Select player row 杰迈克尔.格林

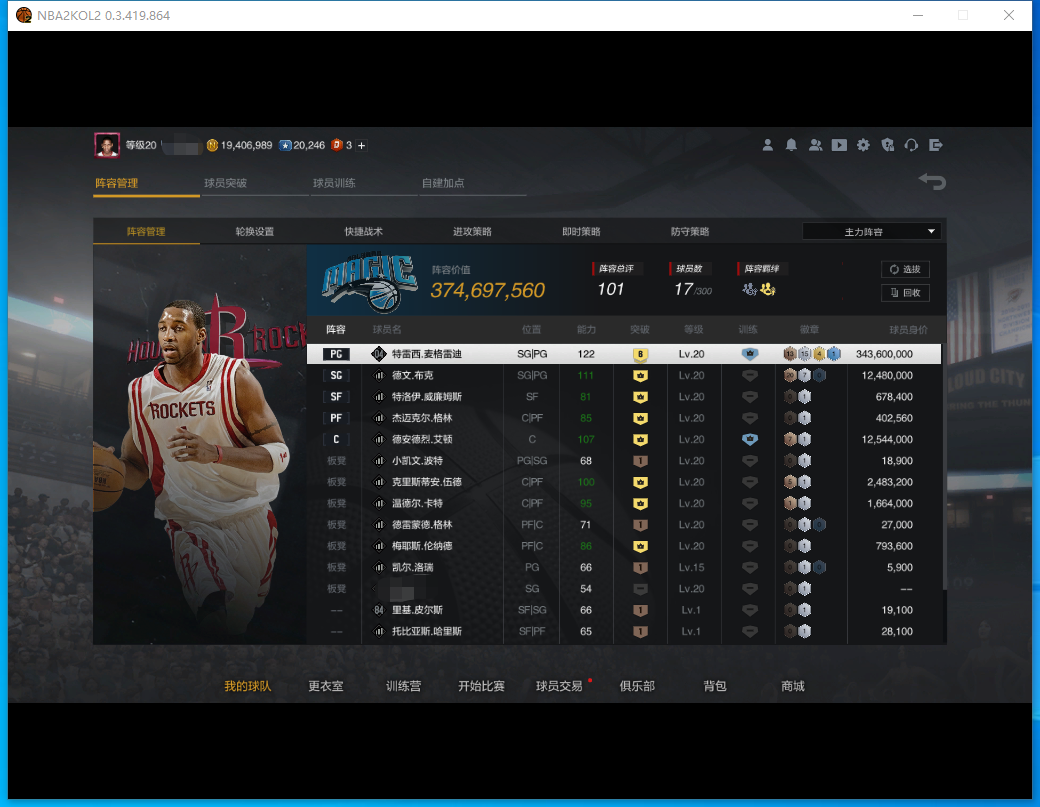623,418
